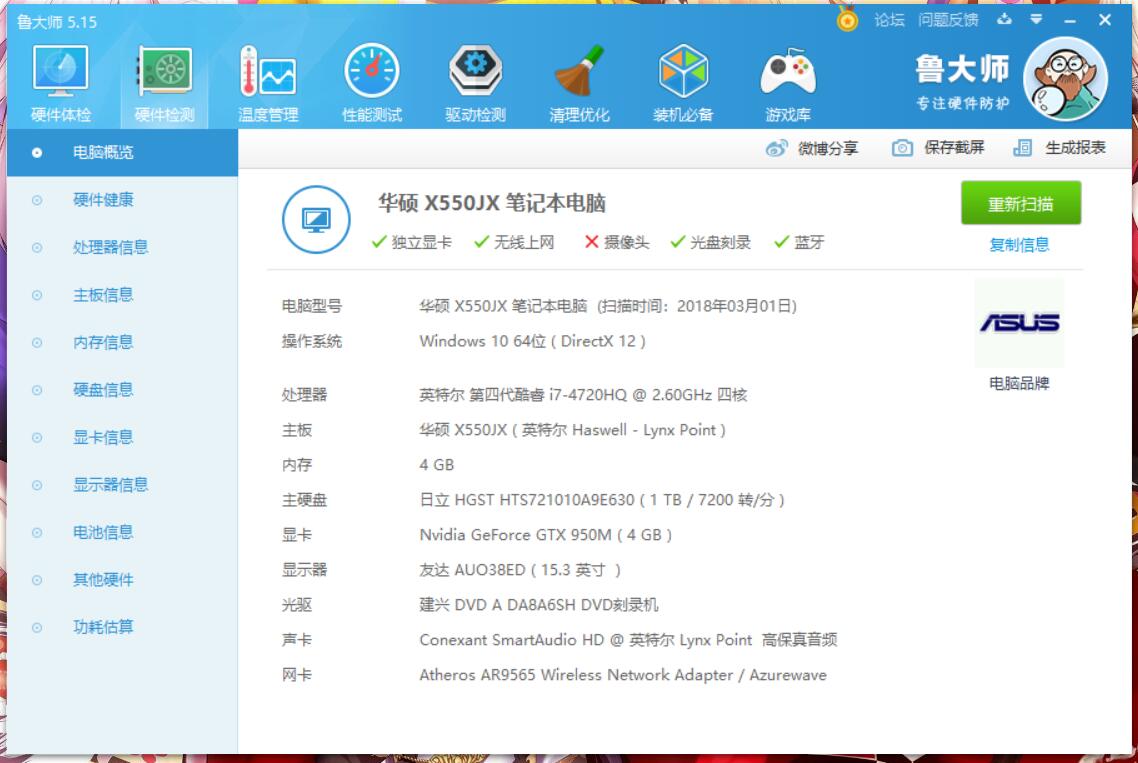Share via 微博分享
The width and height of the screenshot is (1138, 763).
tap(827, 148)
